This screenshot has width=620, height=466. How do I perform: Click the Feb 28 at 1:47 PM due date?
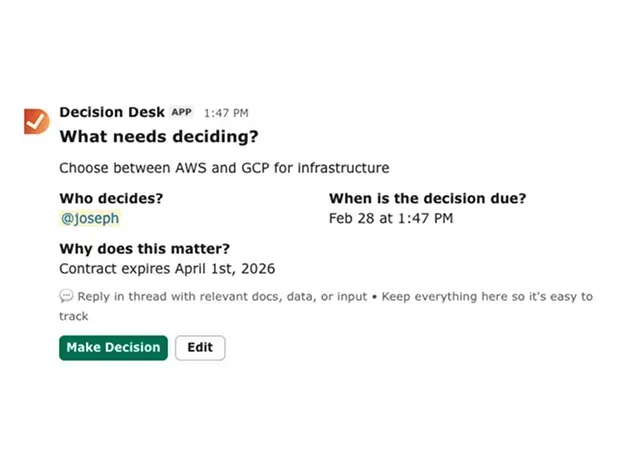click(391, 218)
